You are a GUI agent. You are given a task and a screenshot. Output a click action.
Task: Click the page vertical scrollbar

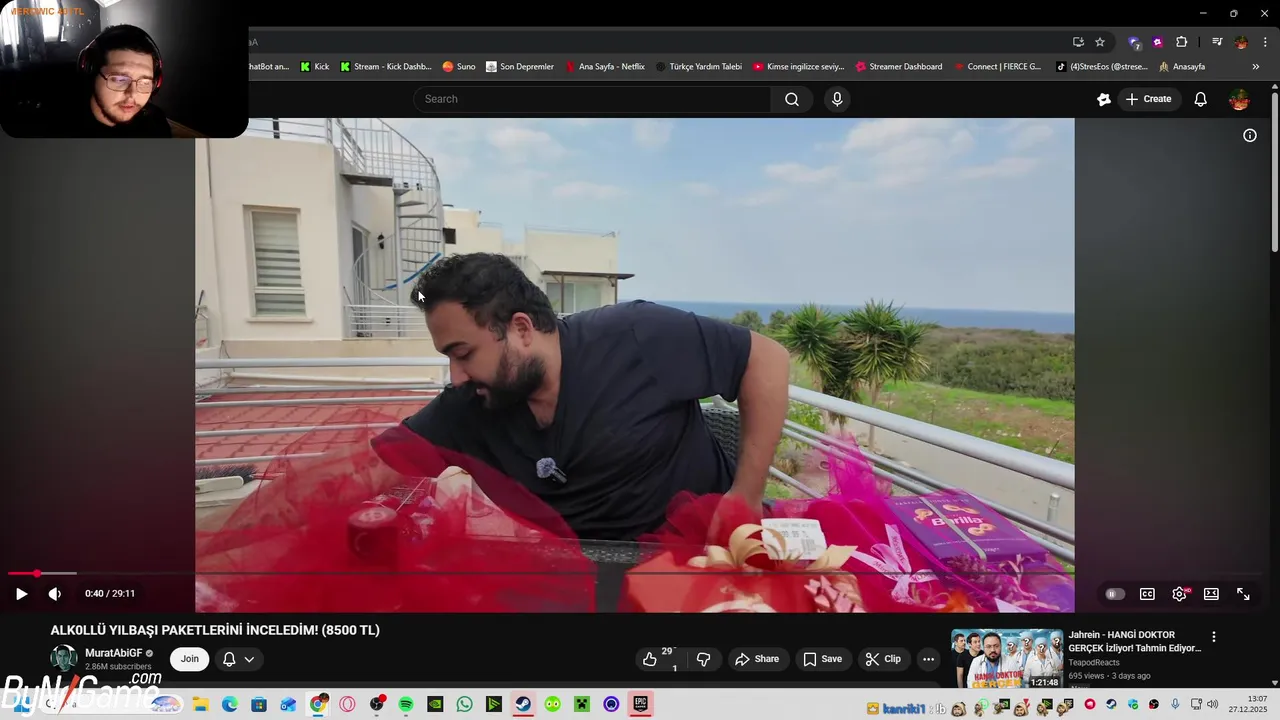click(1275, 170)
